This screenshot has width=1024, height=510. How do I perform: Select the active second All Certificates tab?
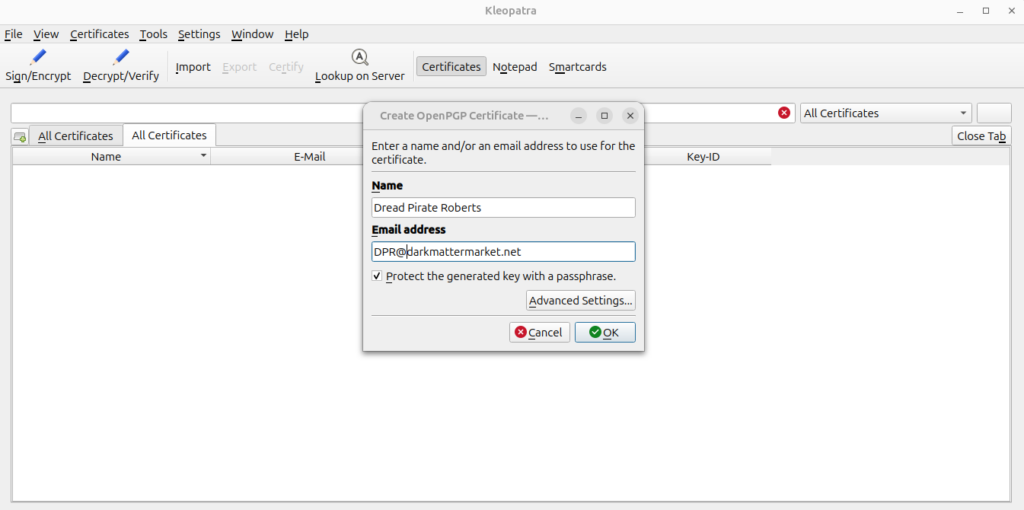click(x=169, y=135)
